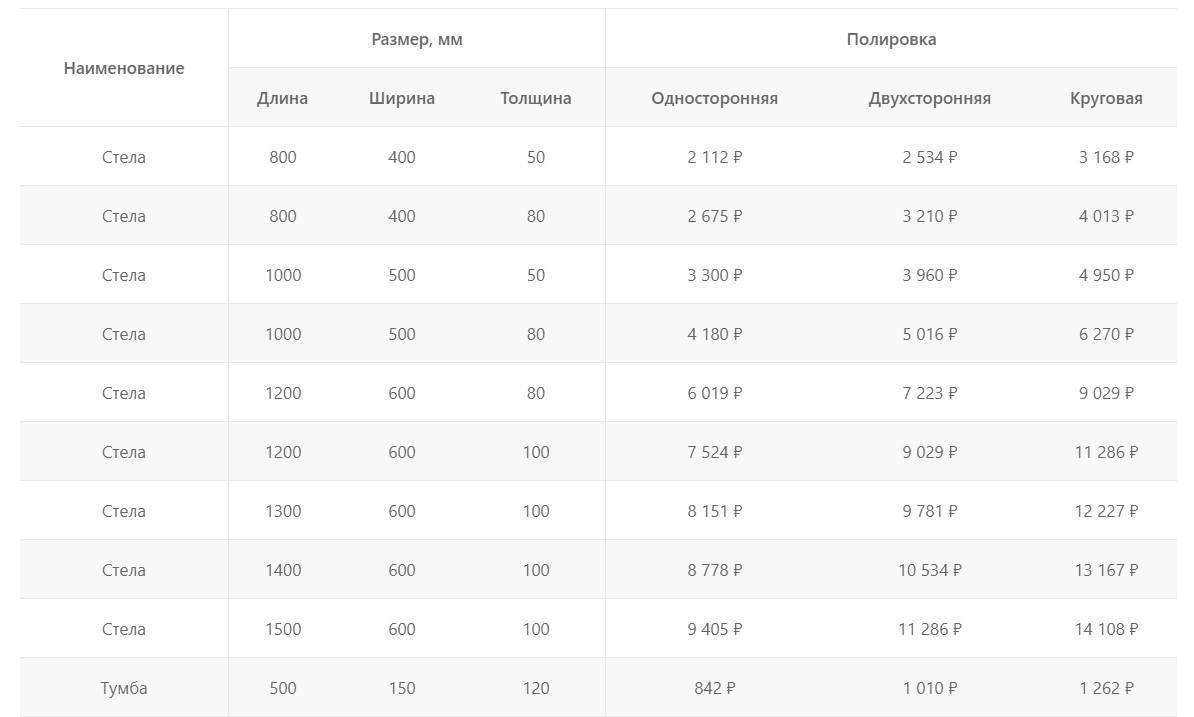Click the Длина column header
The image size is (1194, 717).
pos(283,98)
